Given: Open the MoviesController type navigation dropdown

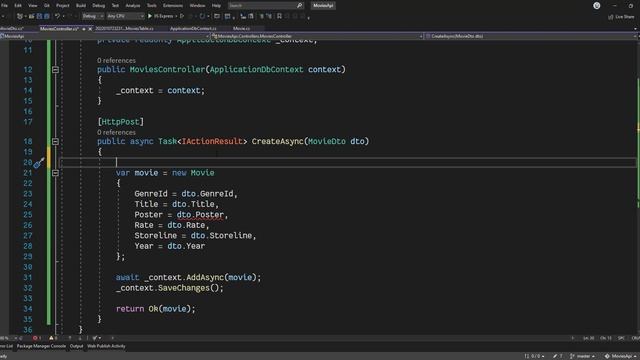Looking at the screenshot, I should [317, 36].
